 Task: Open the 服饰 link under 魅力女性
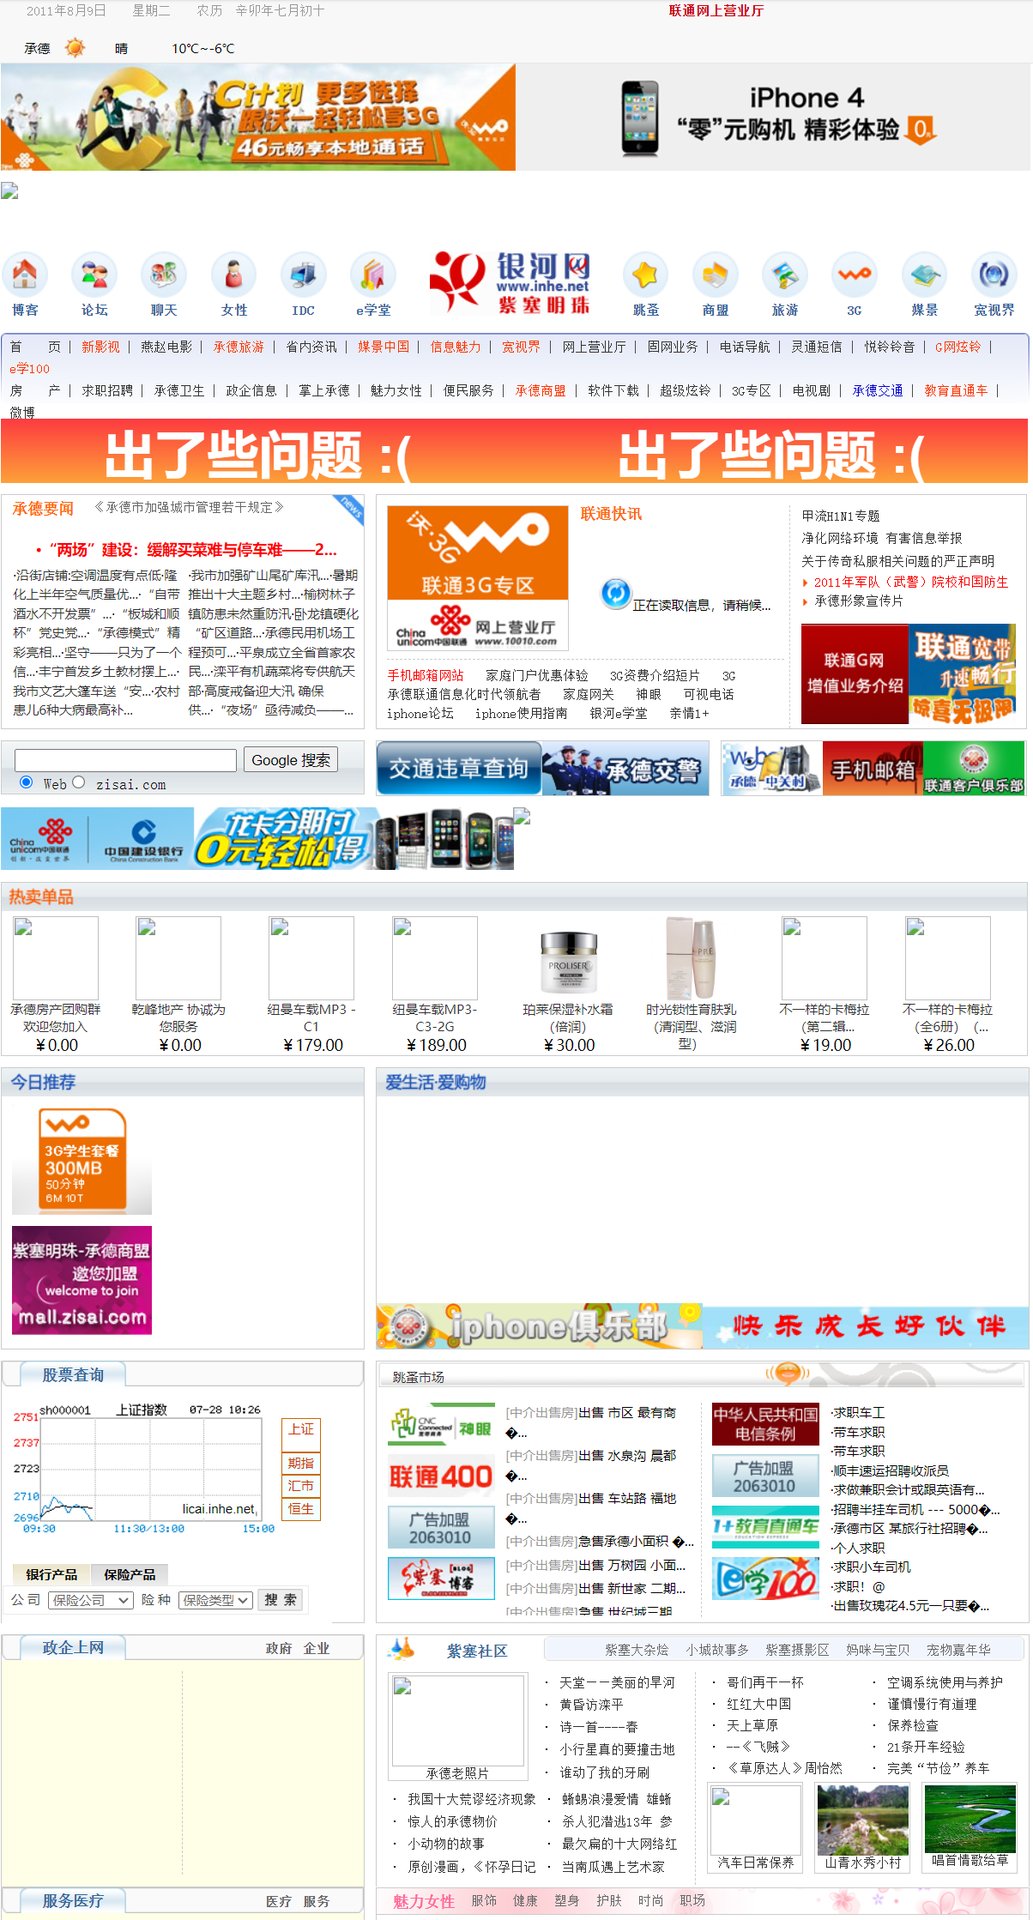pyautogui.click(x=484, y=1901)
